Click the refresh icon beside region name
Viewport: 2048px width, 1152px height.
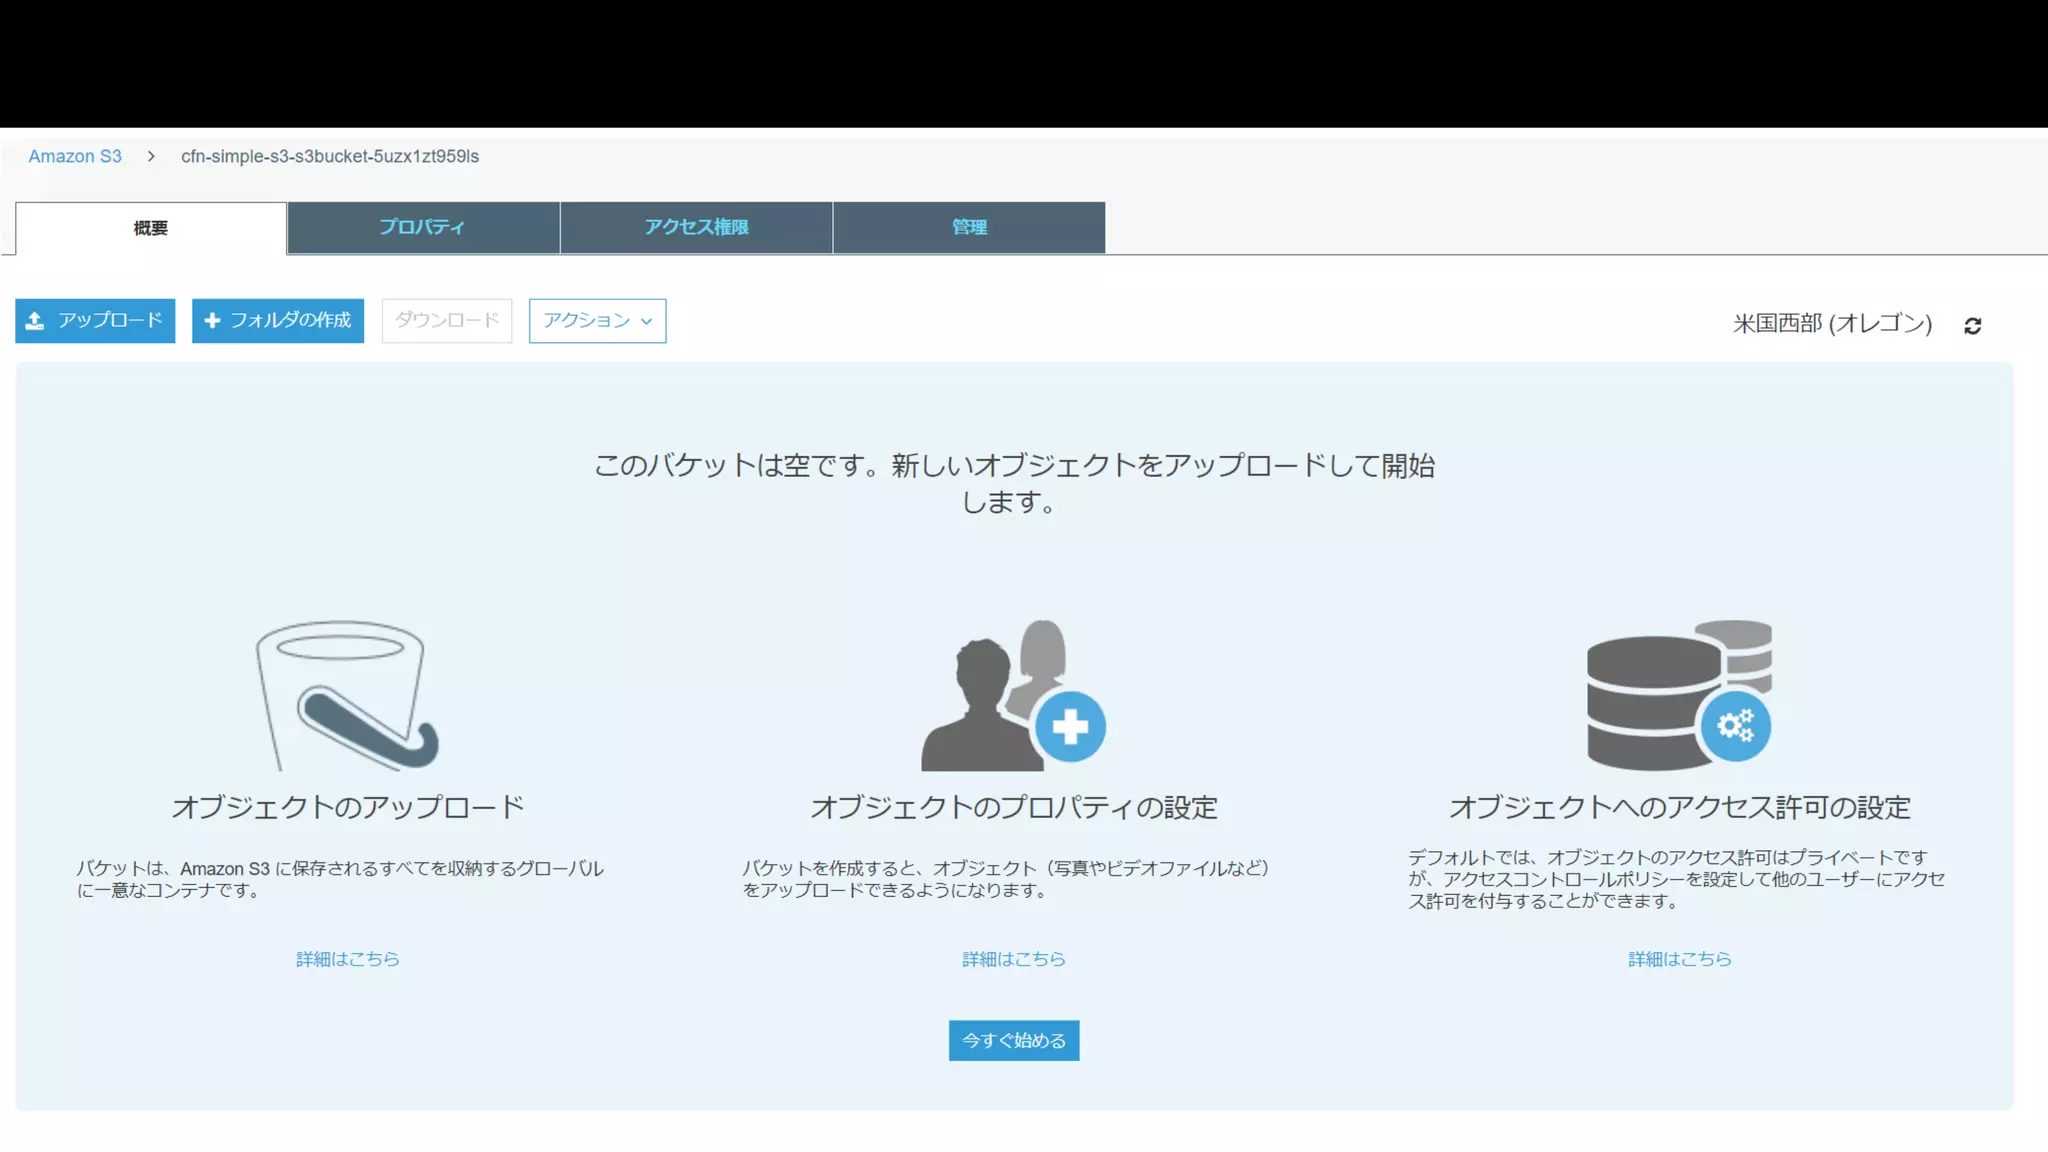pyautogui.click(x=1972, y=326)
